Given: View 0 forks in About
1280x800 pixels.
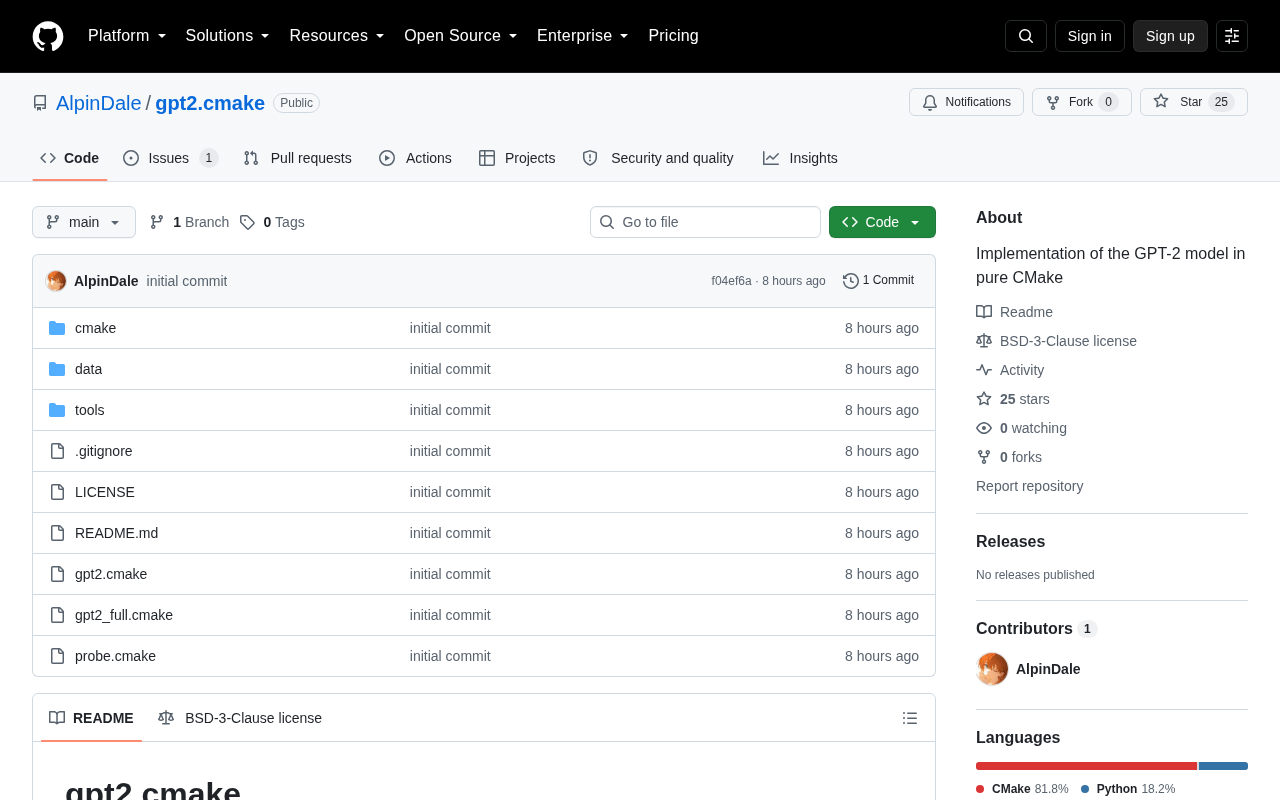Looking at the screenshot, I should [1009, 457].
